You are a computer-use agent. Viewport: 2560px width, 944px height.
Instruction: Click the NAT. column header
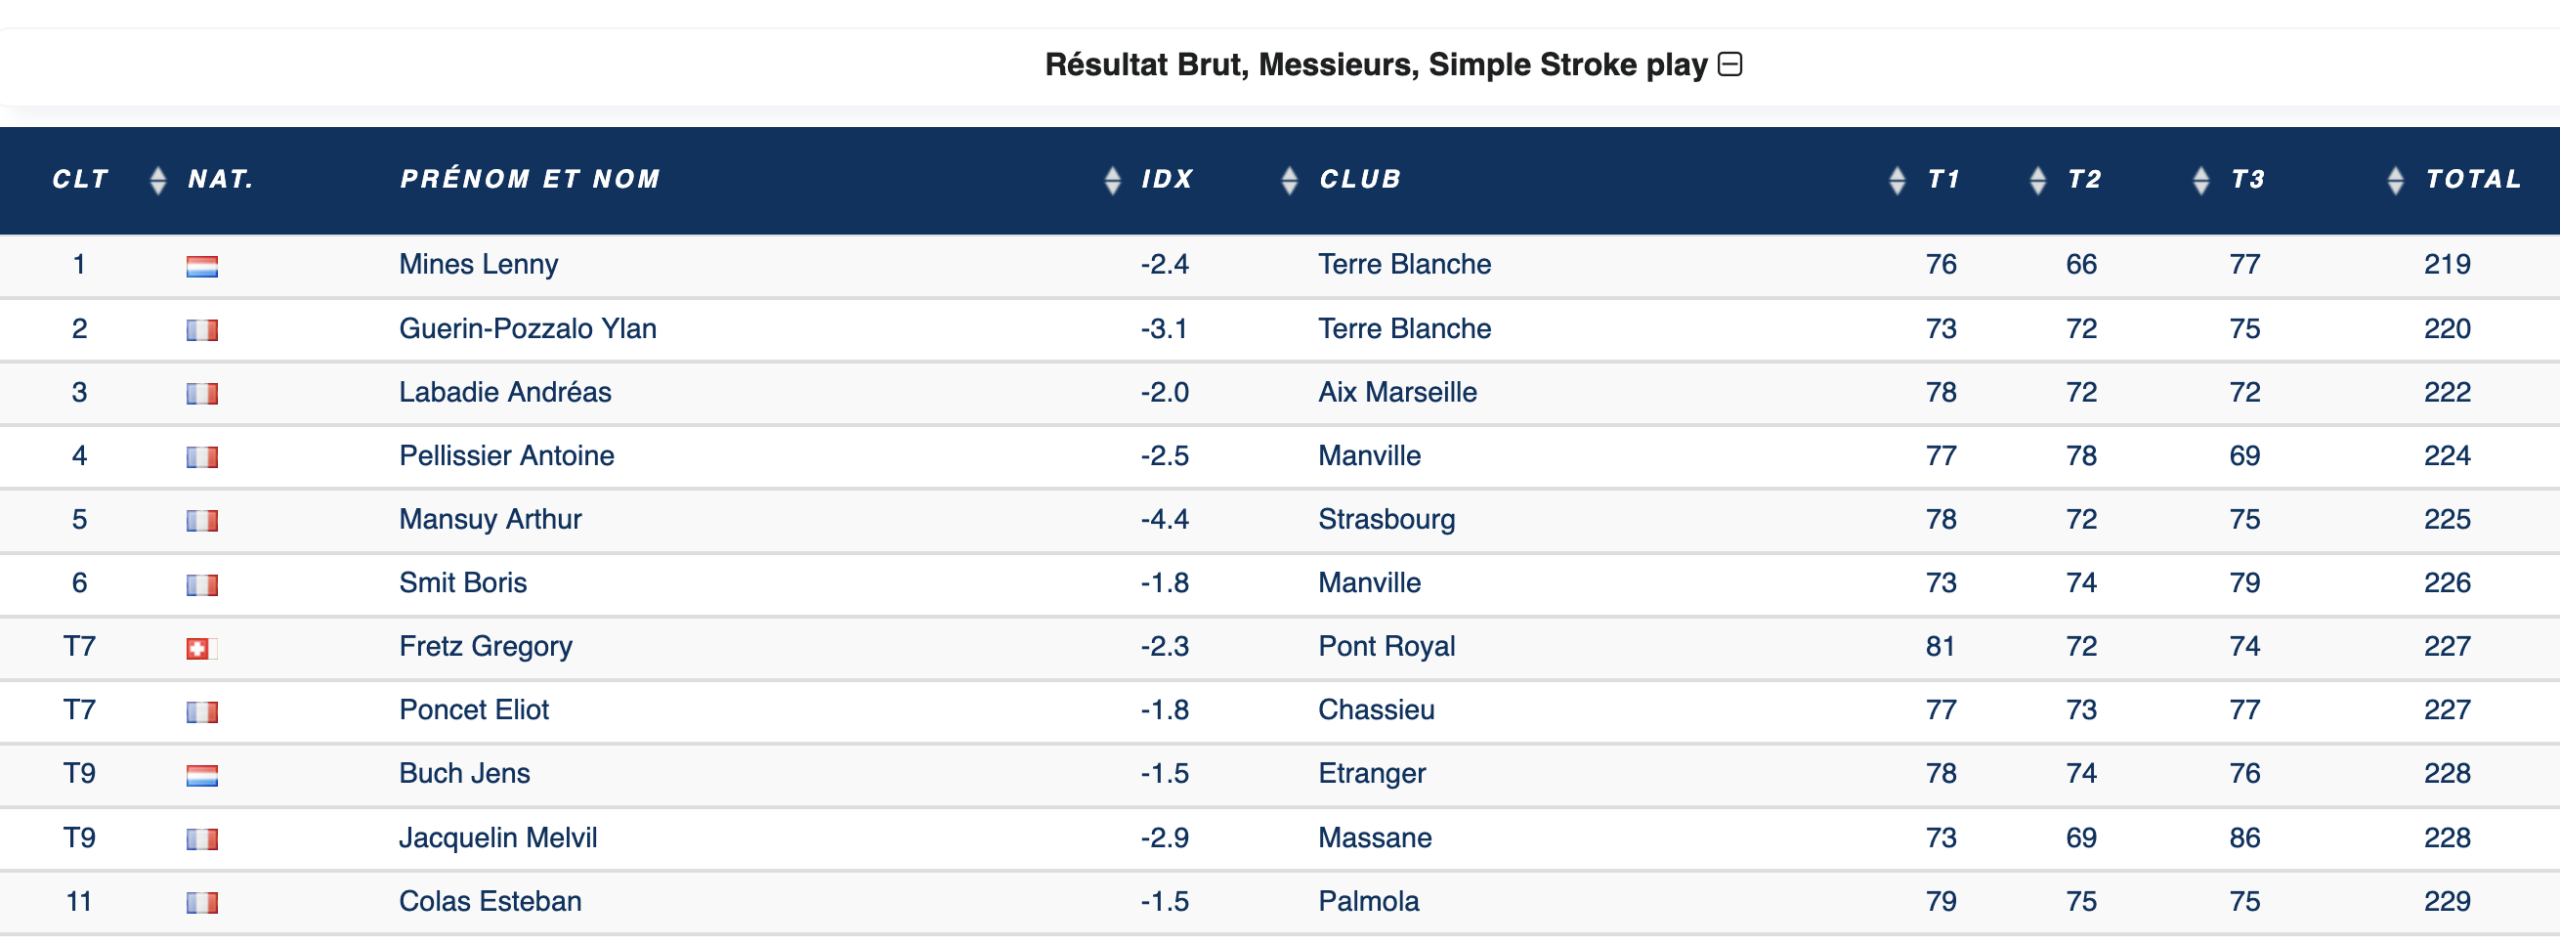(221, 180)
